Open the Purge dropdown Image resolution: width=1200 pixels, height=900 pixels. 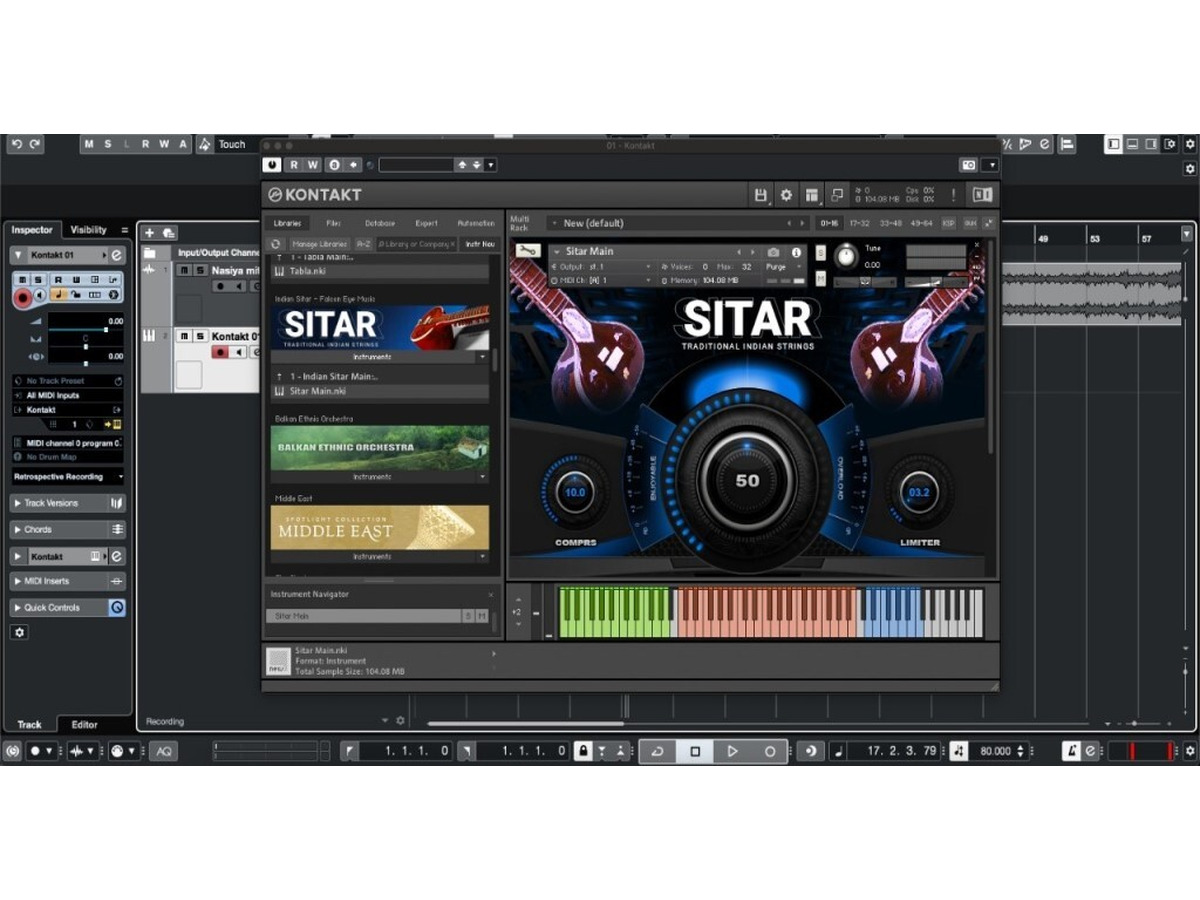tap(784, 267)
